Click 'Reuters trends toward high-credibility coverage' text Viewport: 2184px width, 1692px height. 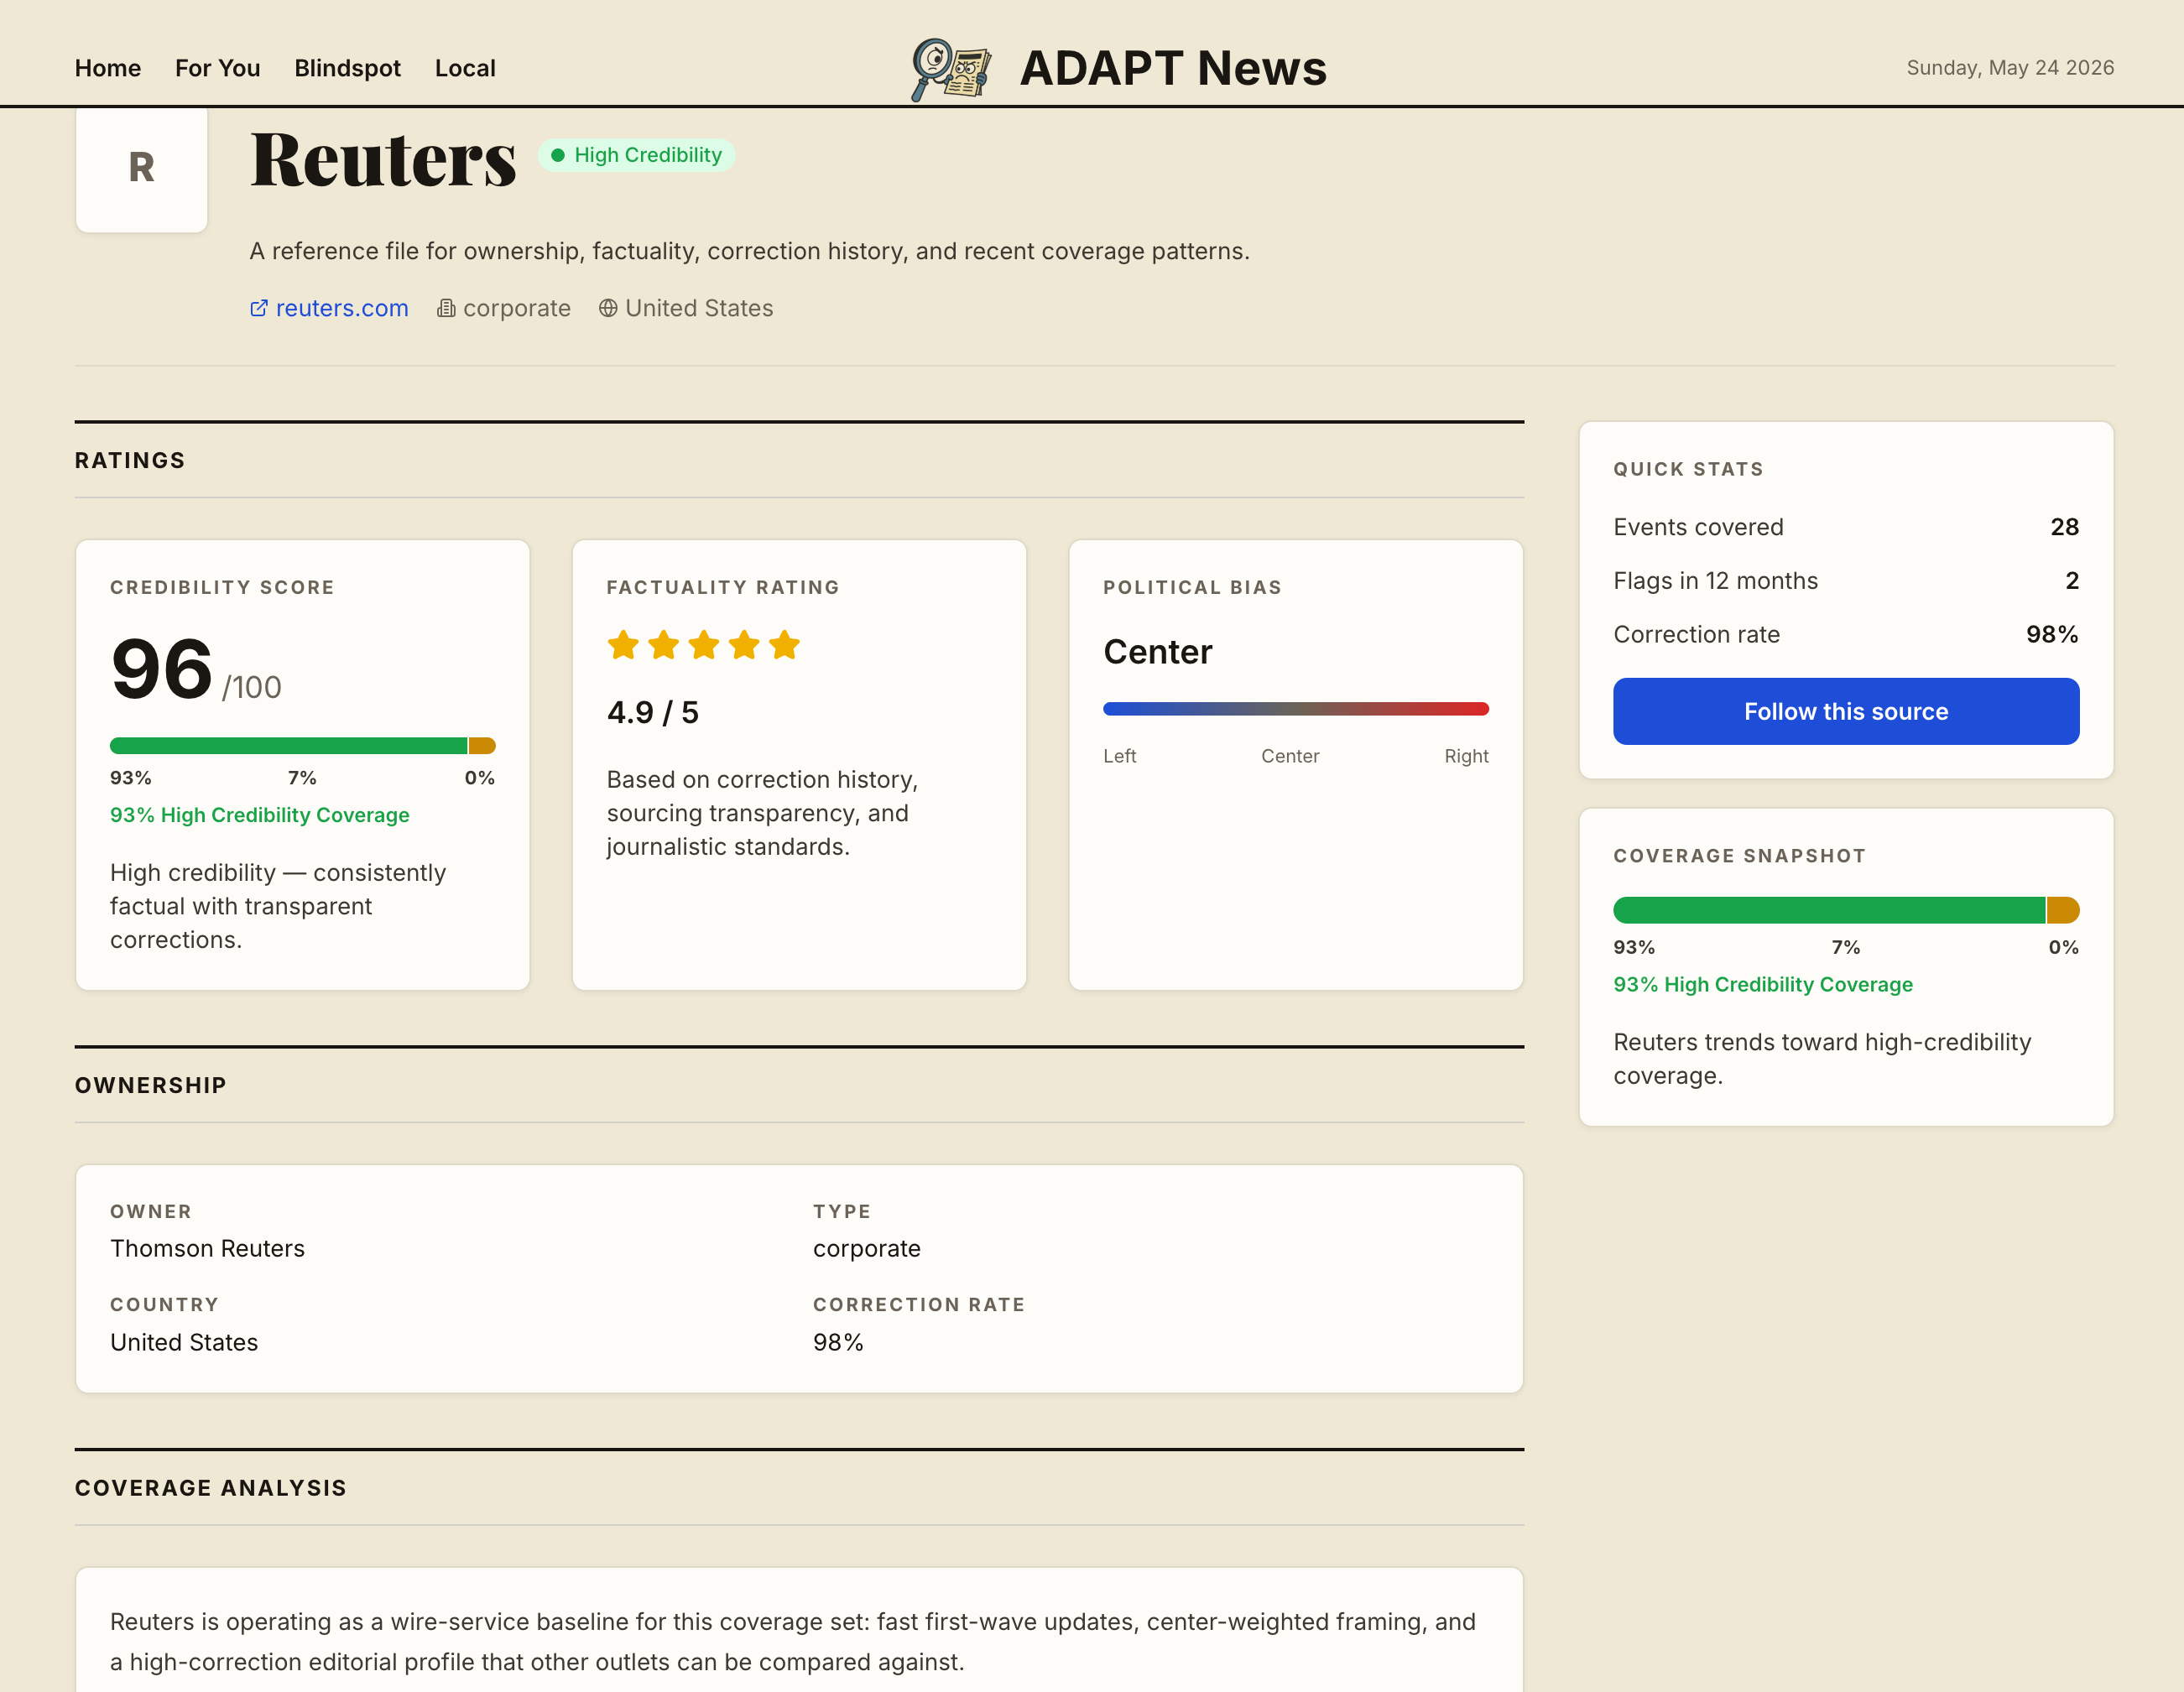tap(1822, 1059)
